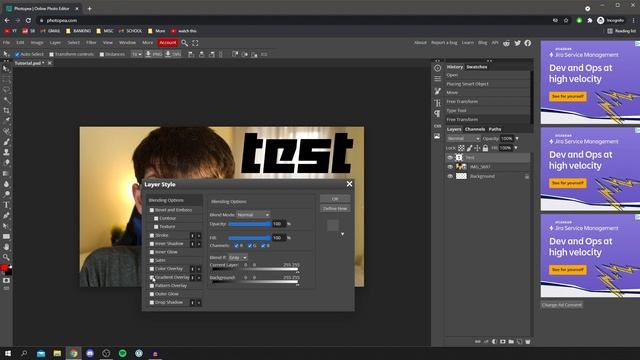The width and height of the screenshot is (640, 360).
Task: Enable Bevel and Emboss checkbox
Action: (x=152, y=210)
